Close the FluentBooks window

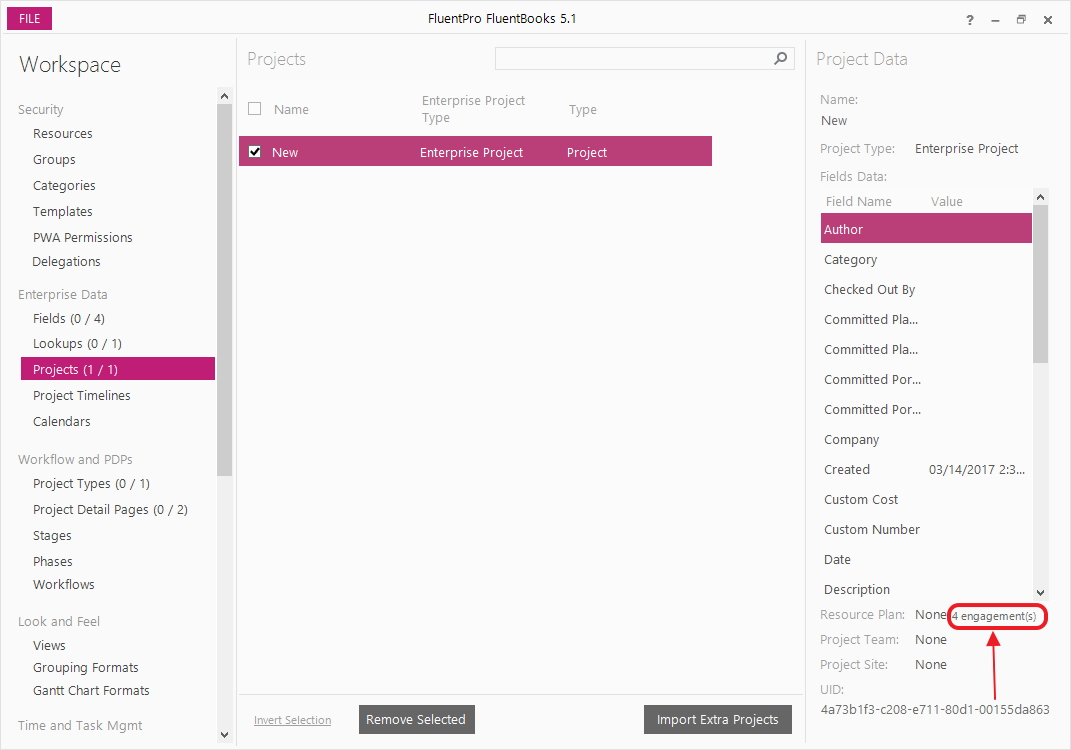coord(1048,20)
